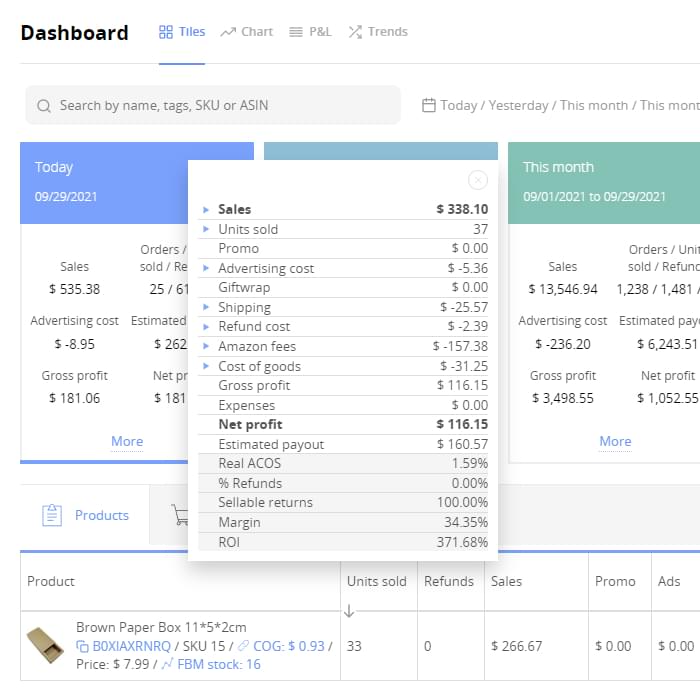The width and height of the screenshot is (700, 700).
Task: Expand the Units sold row
Action: coord(206,229)
